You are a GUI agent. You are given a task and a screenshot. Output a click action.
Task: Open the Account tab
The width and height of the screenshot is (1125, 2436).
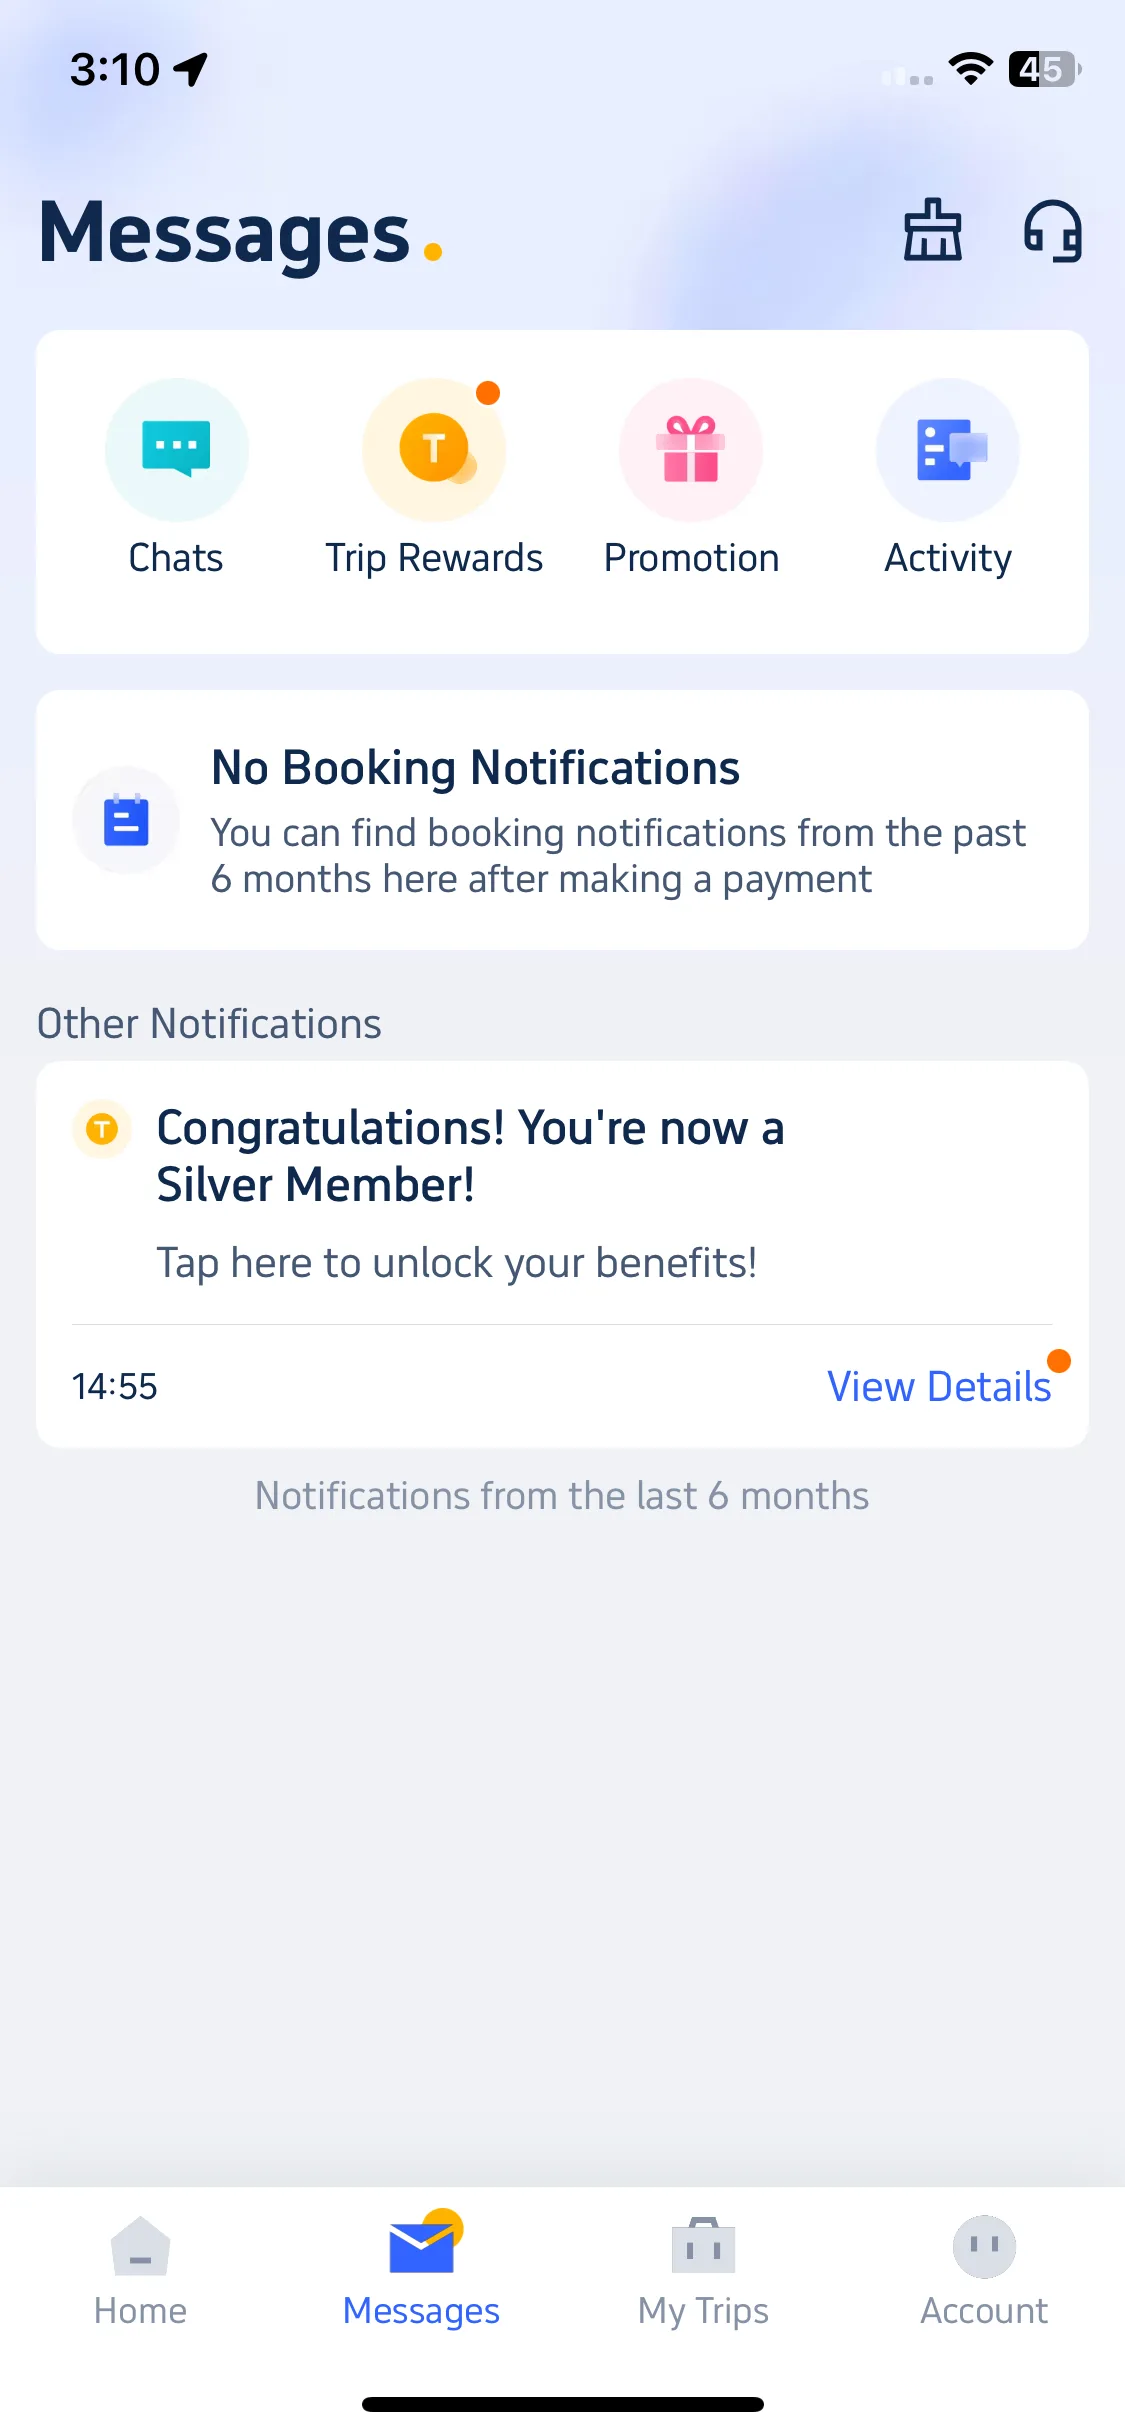coord(984,2271)
